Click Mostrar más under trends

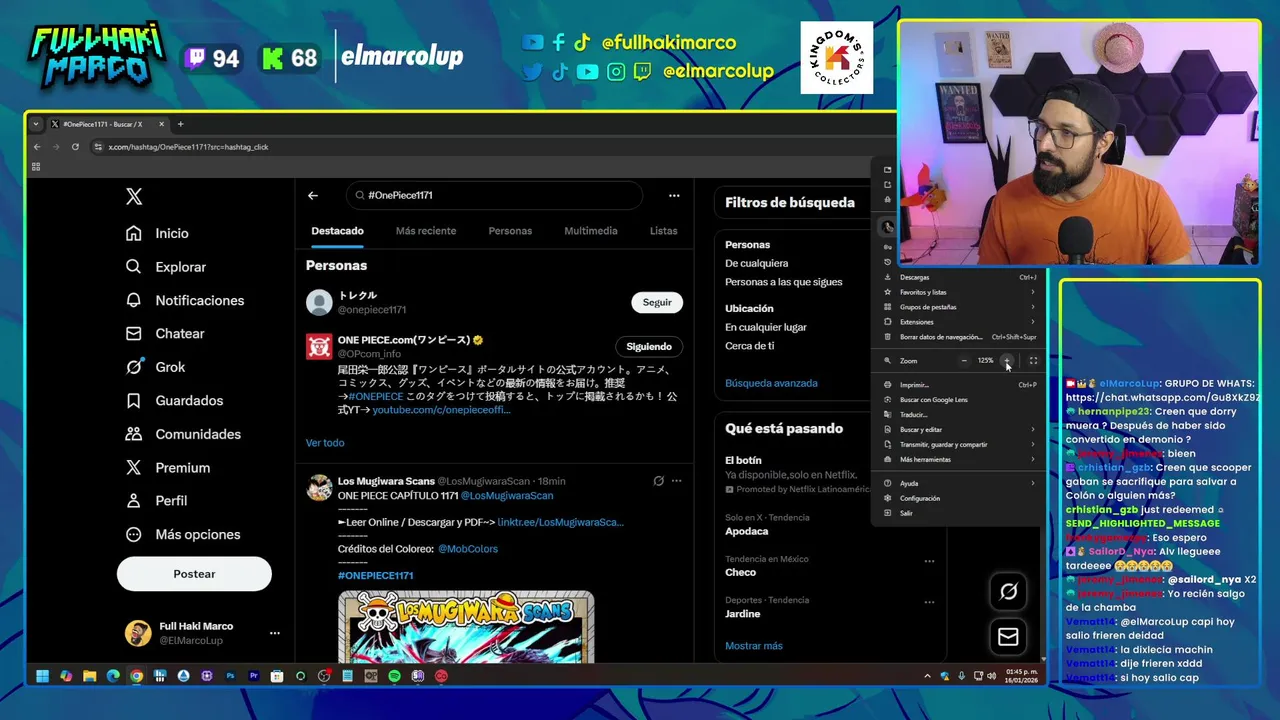point(754,646)
